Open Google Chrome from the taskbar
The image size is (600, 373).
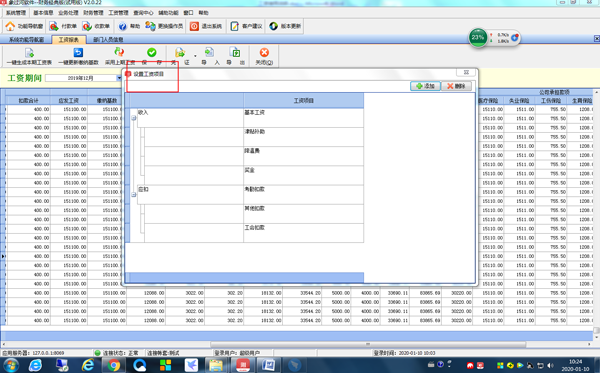(x=113, y=365)
